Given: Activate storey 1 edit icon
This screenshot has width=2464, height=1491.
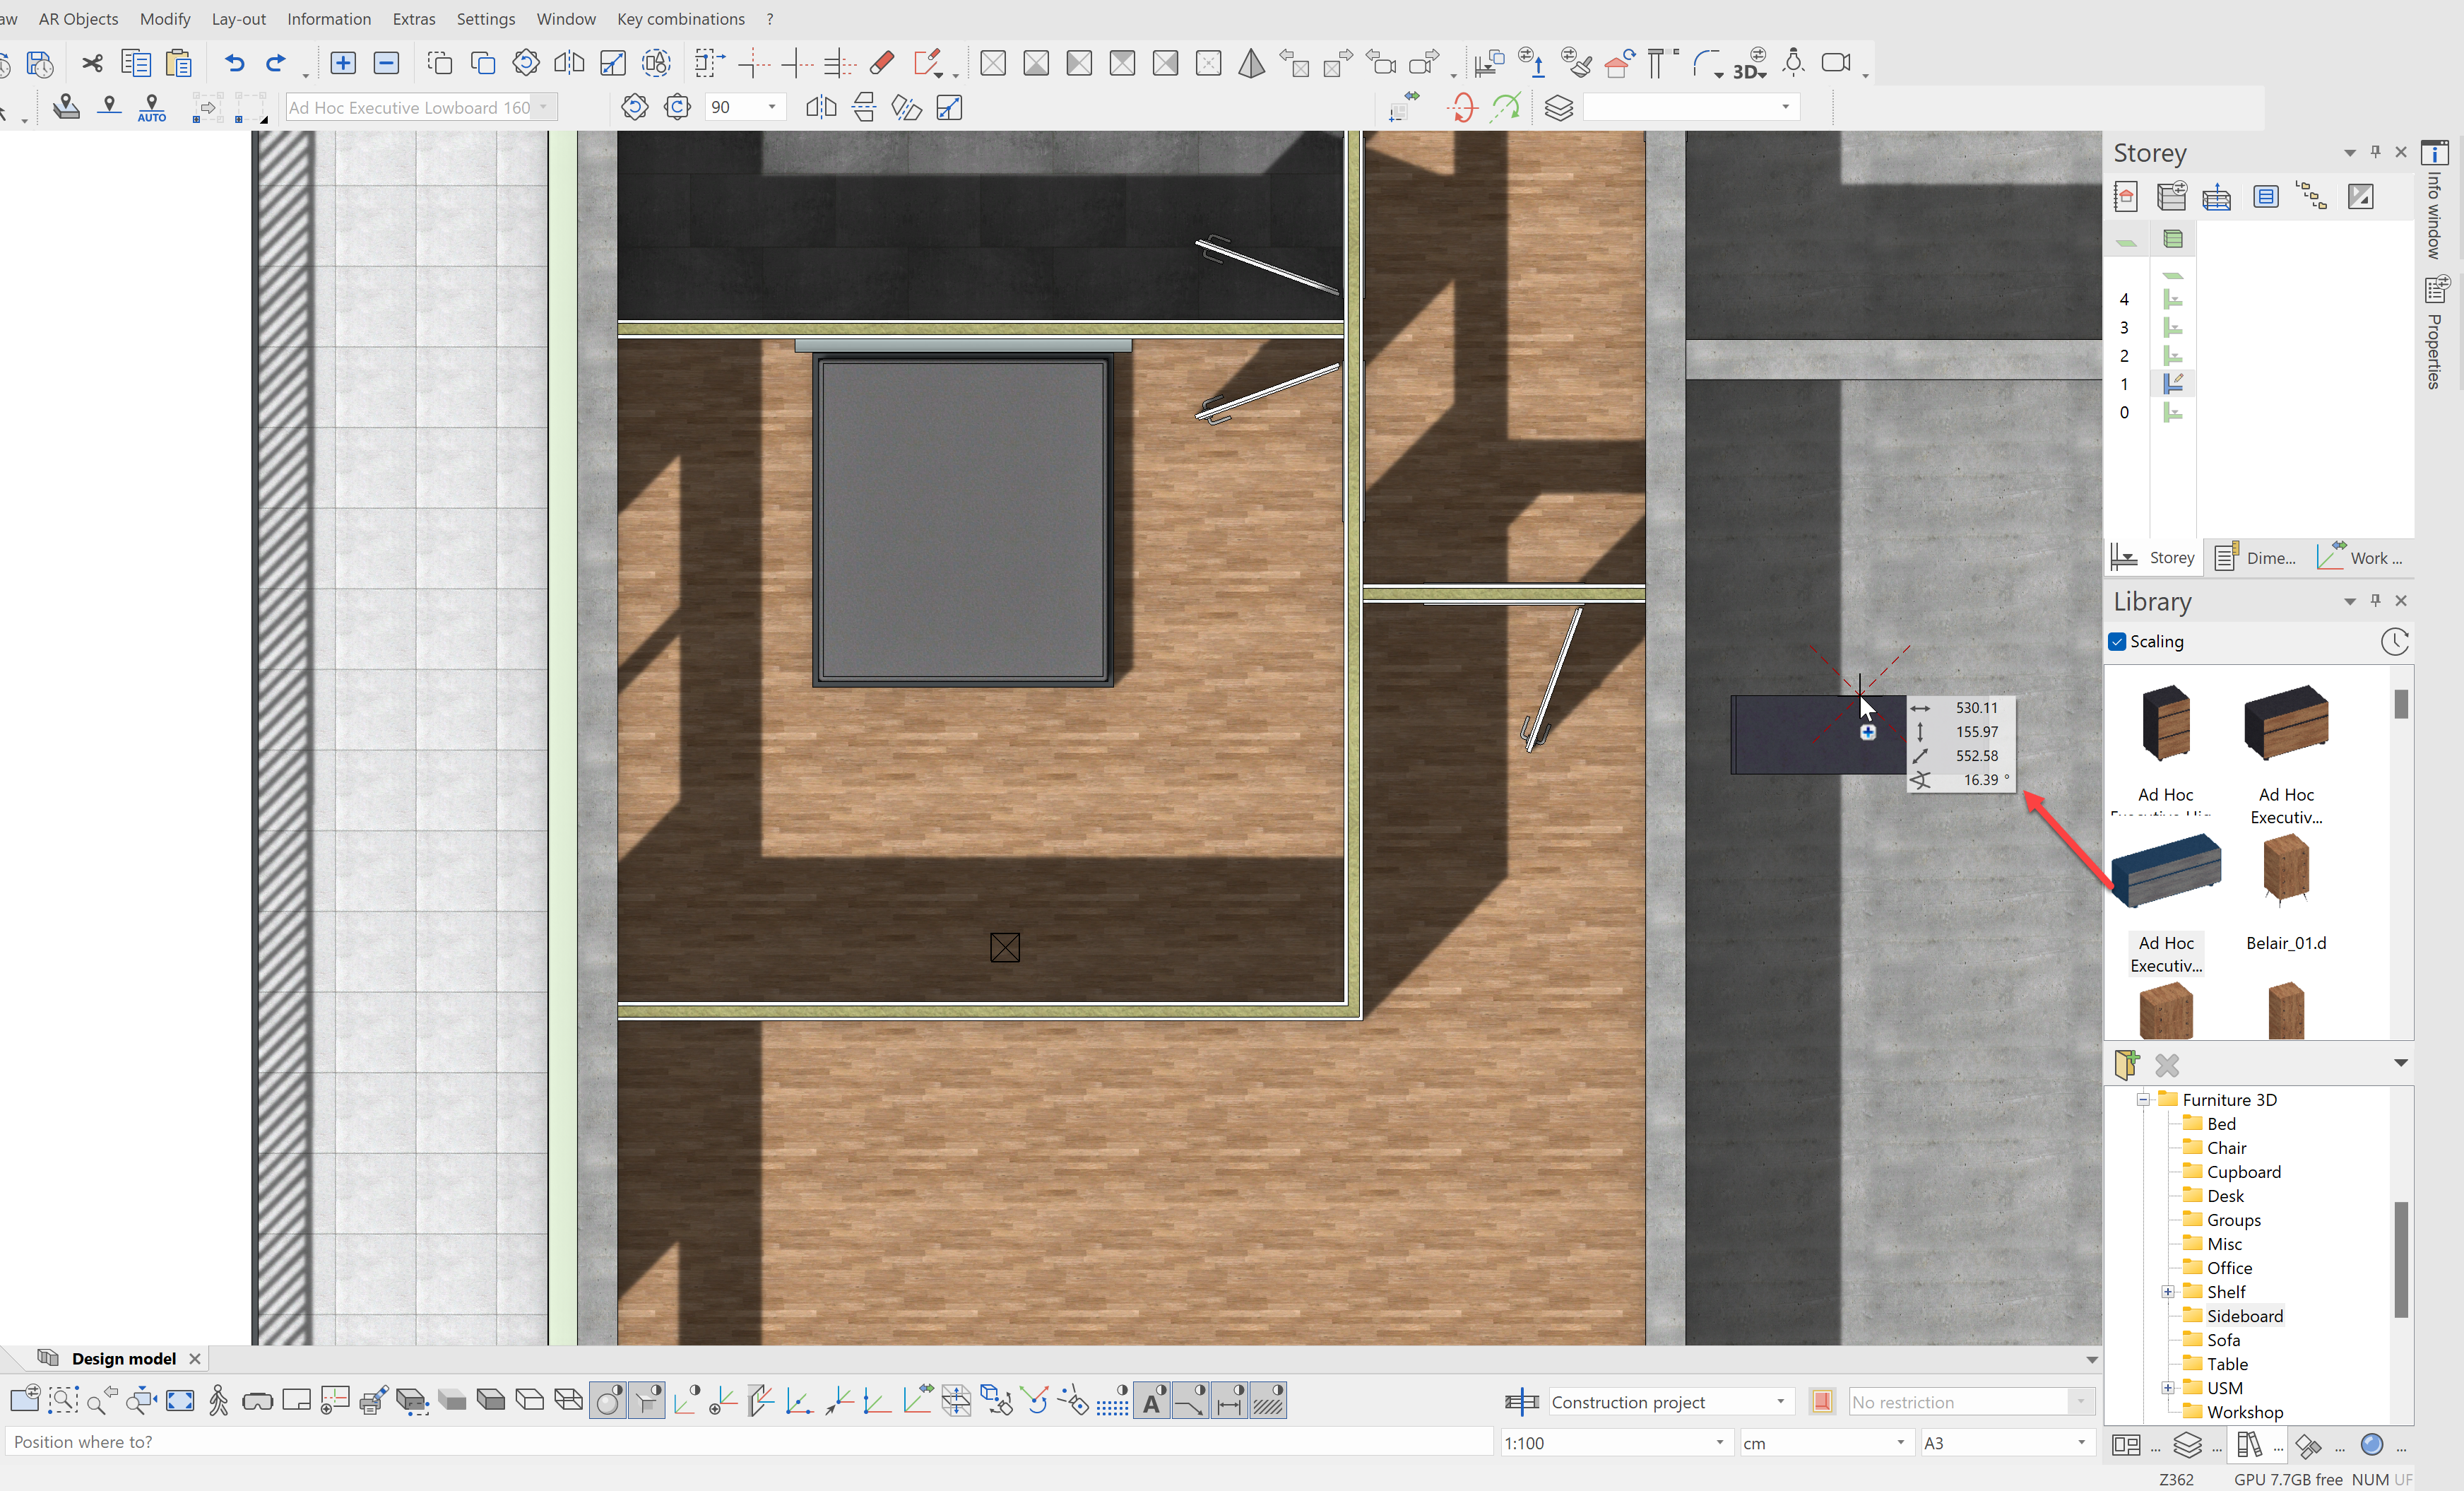Looking at the screenshot, I should click(2173, 384).
